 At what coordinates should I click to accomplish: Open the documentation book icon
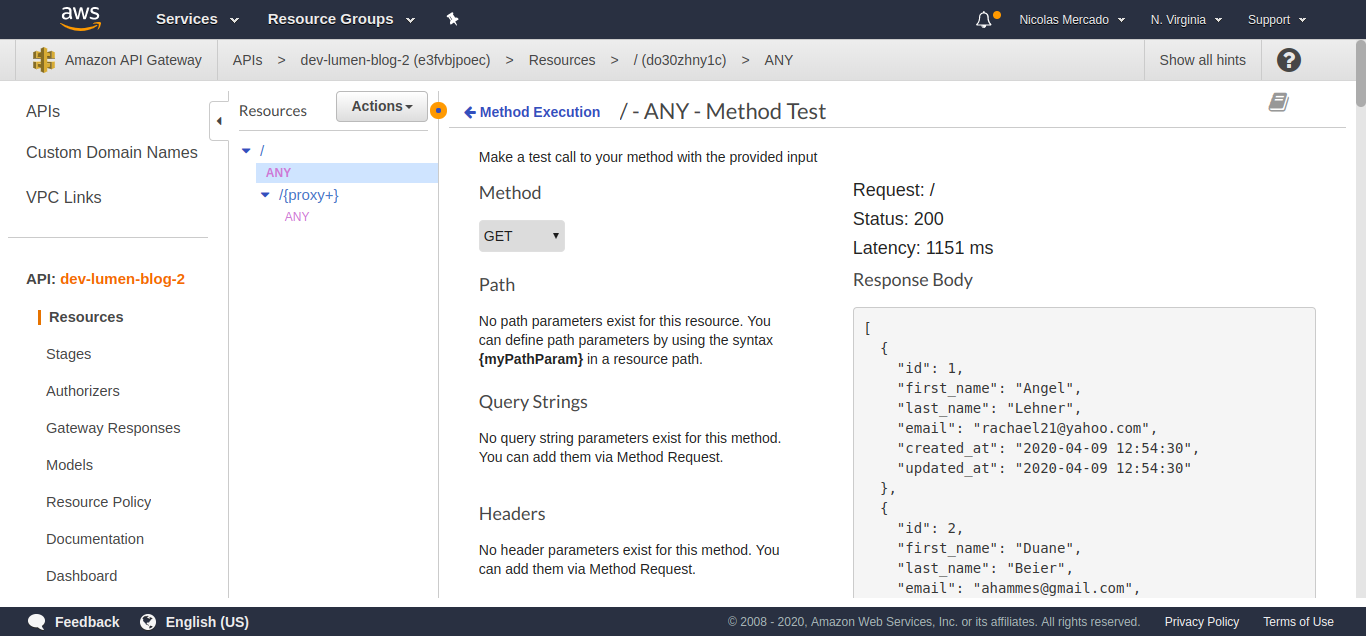click(x=1279, y=102)
